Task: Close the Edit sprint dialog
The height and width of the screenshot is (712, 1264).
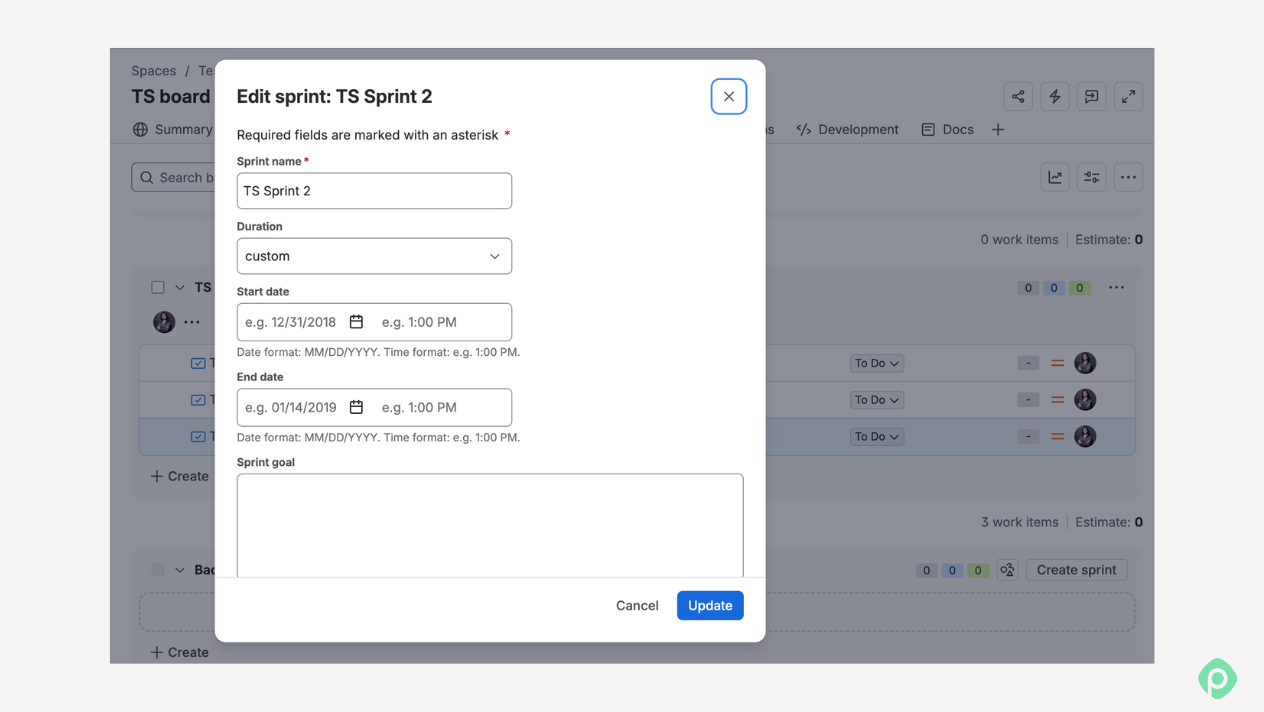Action: pyautogui.click(x=729, y=97)
